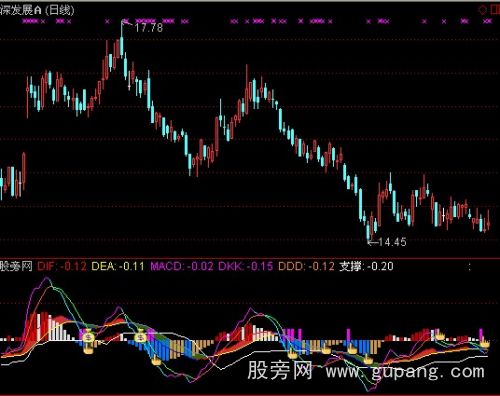The width and height of the screenshot is (500, 396).
Task: Click the DIF: -0.12 indicator value
Action: 62,266
